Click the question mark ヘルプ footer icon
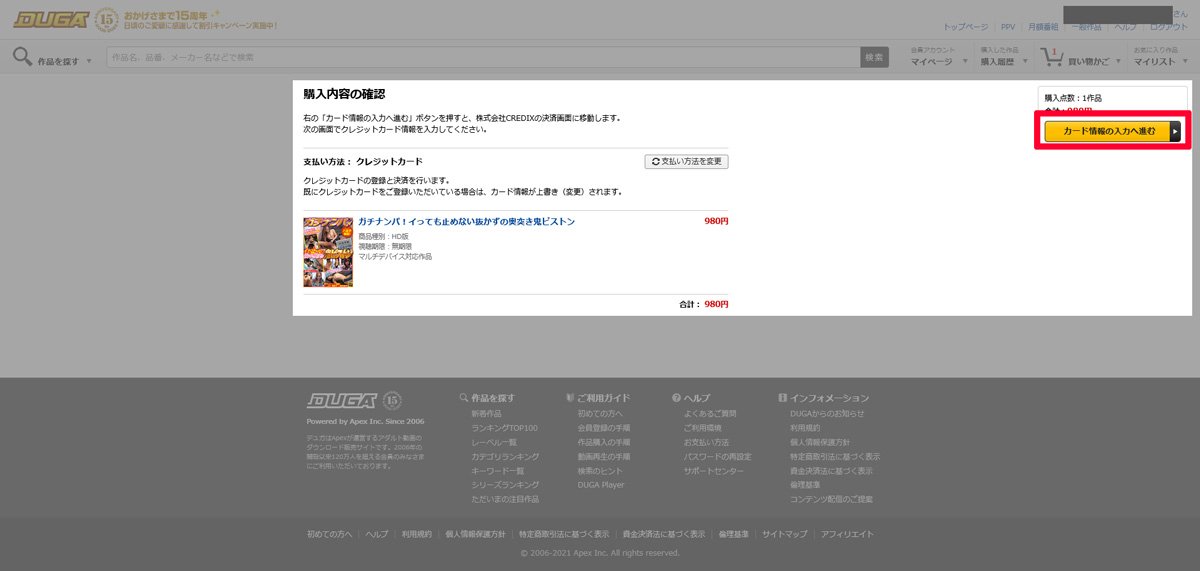Image resolution: width=1200 pixels, height=571 pixels. coord(677,398)
